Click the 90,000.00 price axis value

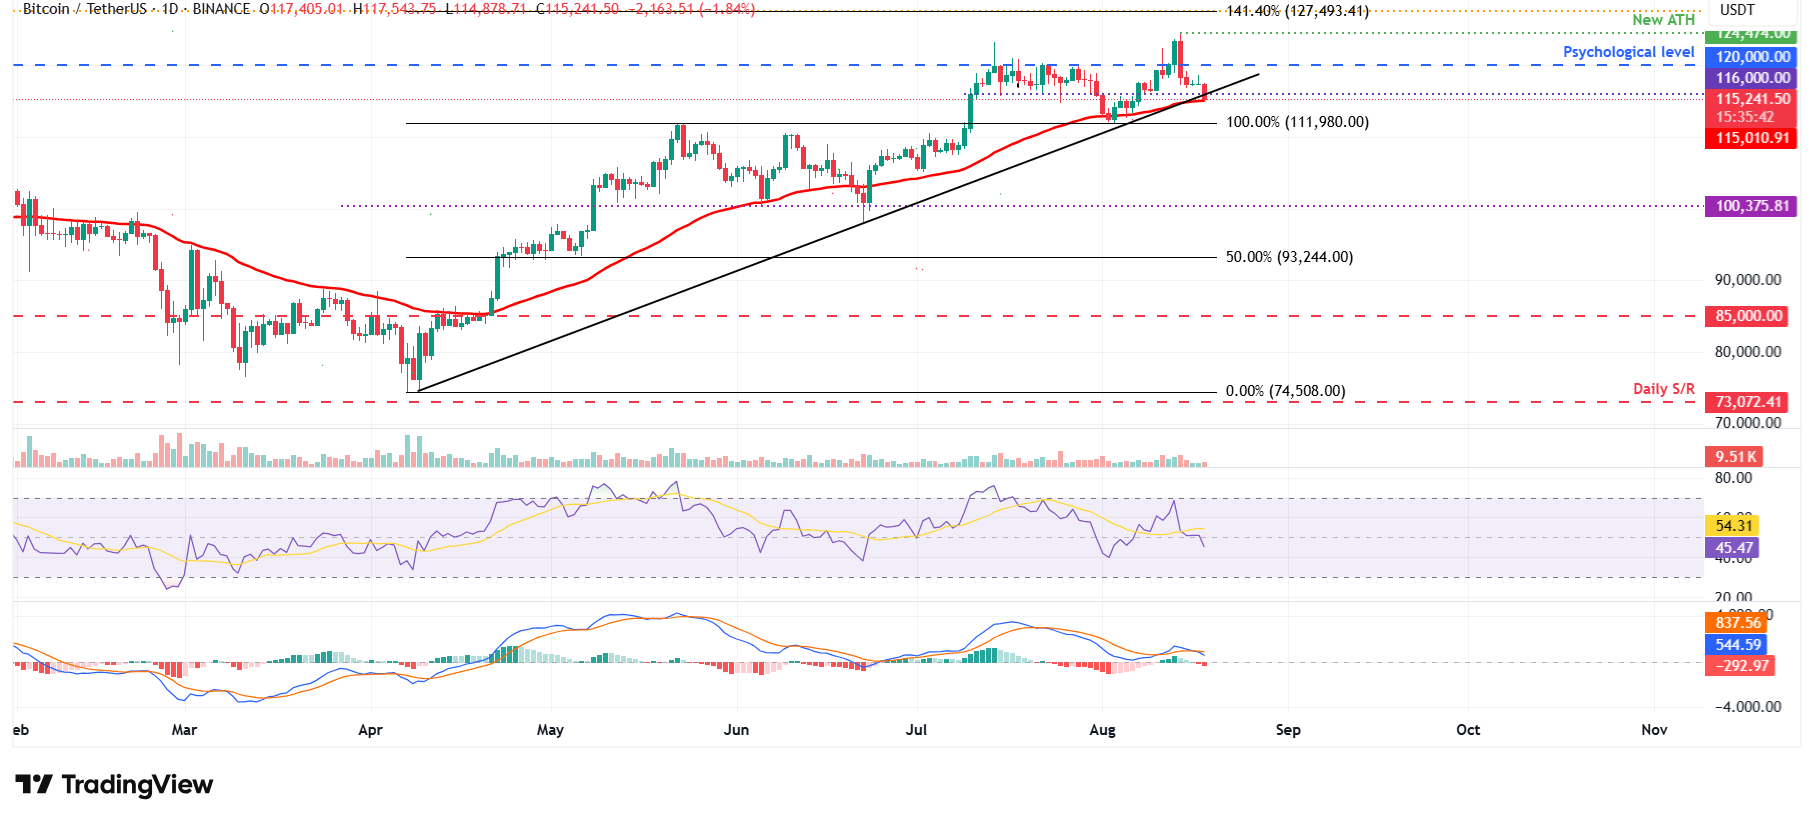tap(1747, 280)
